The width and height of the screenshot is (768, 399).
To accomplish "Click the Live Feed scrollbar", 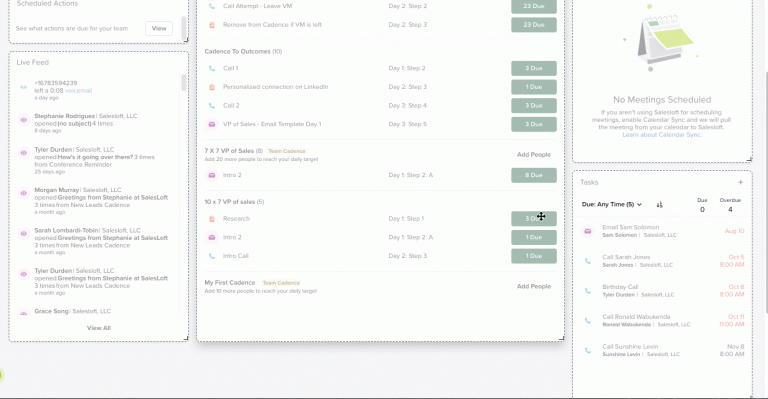I will click(184, 83).
